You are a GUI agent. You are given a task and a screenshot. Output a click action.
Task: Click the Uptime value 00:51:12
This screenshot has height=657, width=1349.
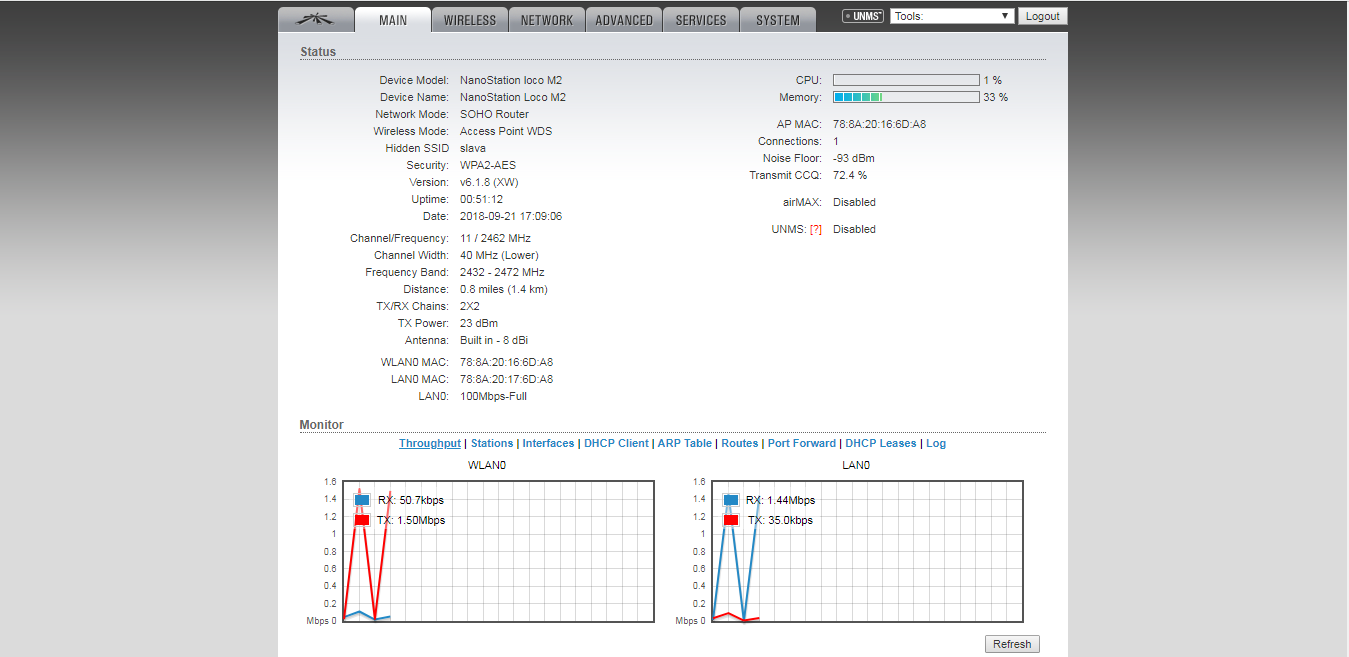tap(482, 199)
